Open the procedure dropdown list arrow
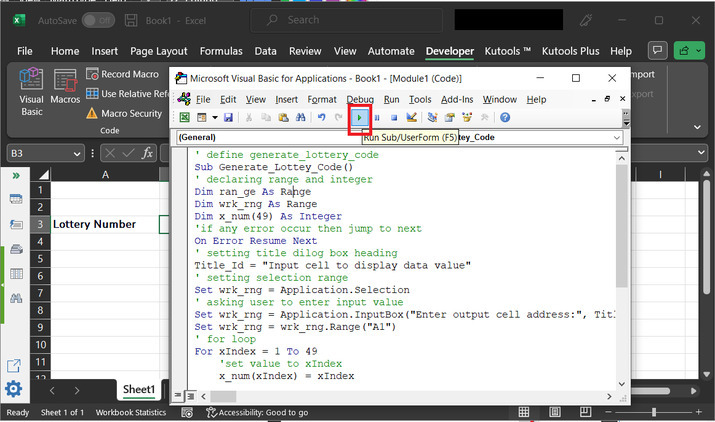 click(617, 137)
